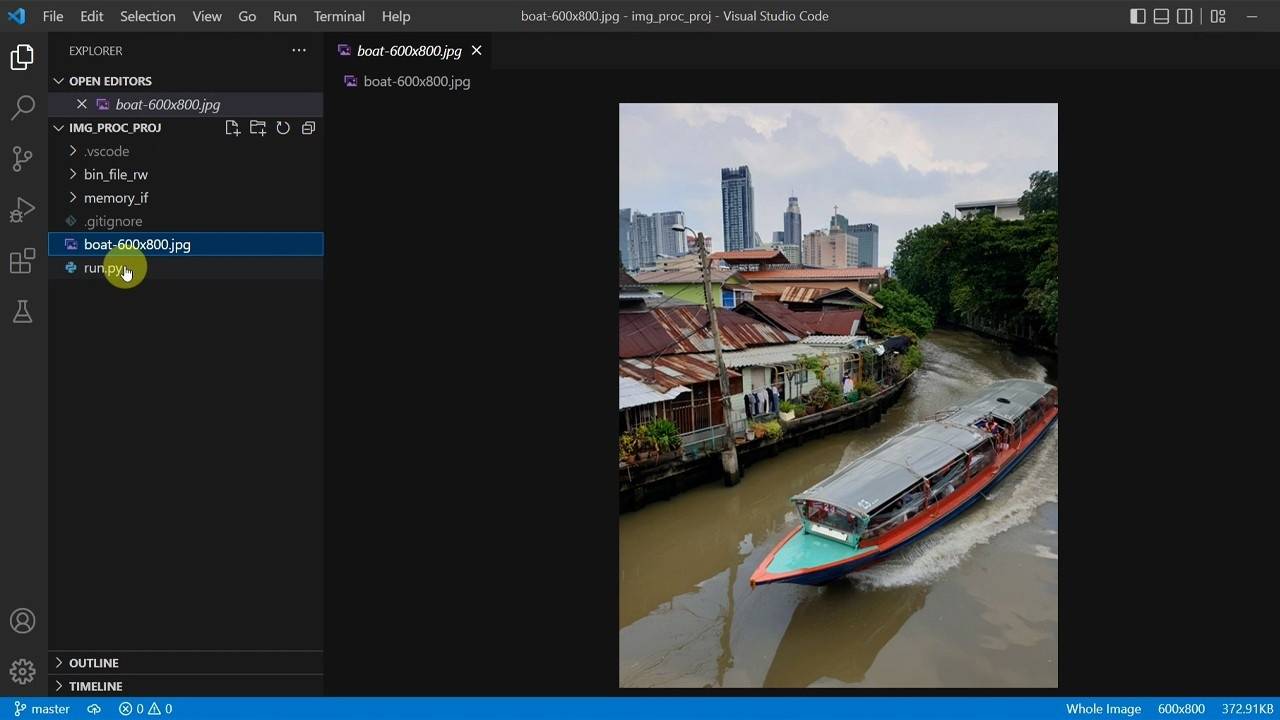The width and height of the screenshot is (1280, 720).
Task: Open the Manage gear menu
Action: pos(22,671)
